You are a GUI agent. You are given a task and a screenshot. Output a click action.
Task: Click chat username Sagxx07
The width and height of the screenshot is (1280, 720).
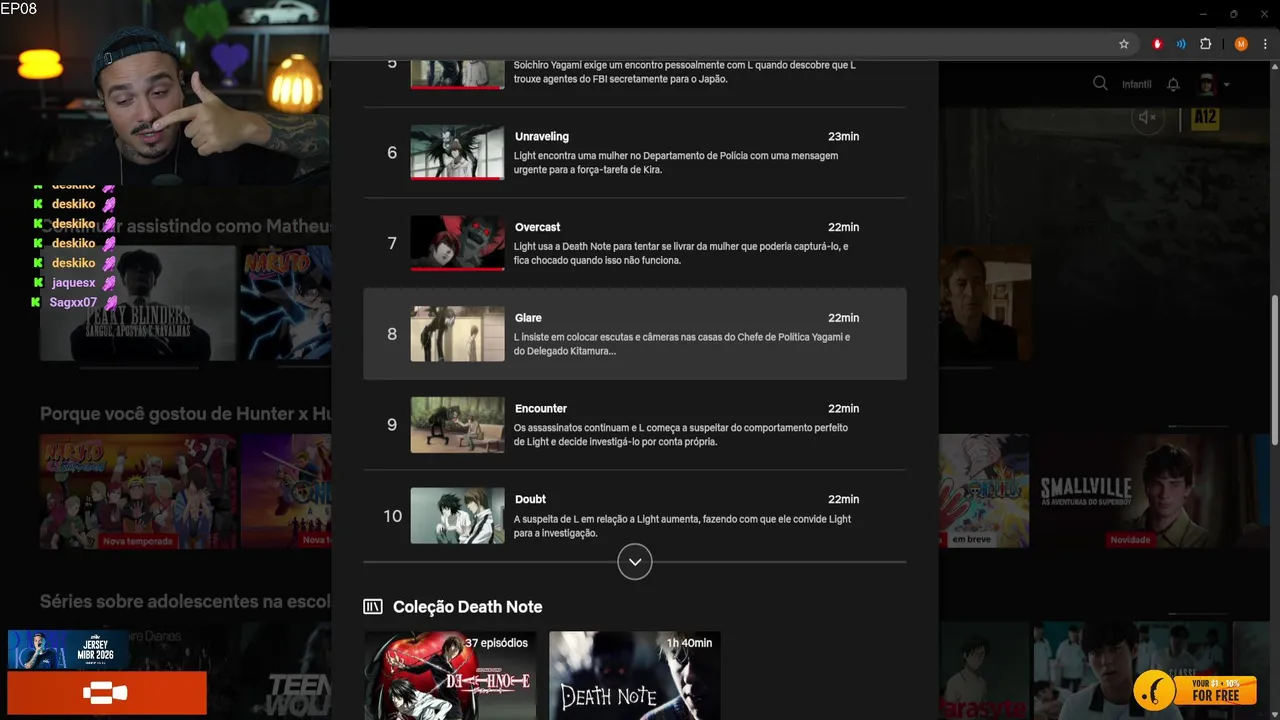coord(73,302)
